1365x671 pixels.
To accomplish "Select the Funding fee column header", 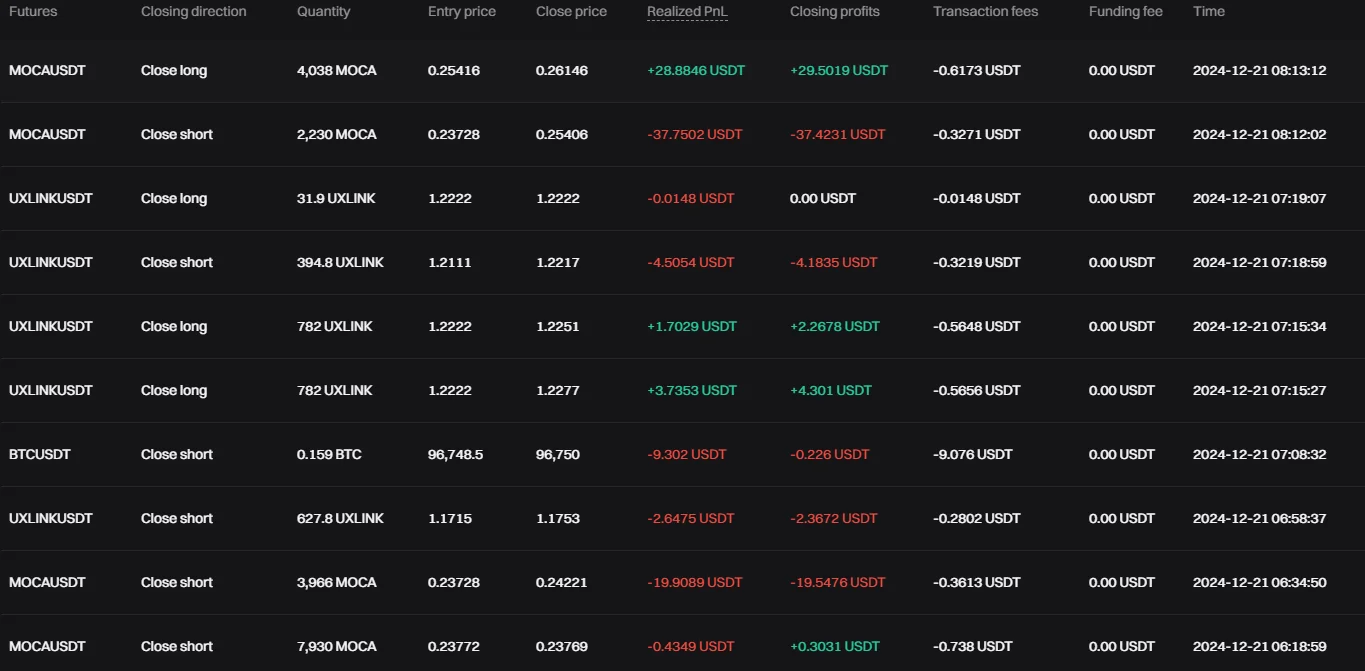I will pos(1125,12).
